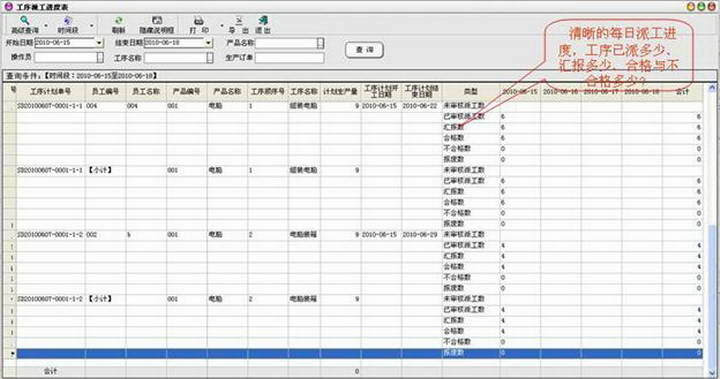
Task: Click the 时间段 time period icon
Action: click(x=68, y=24)
